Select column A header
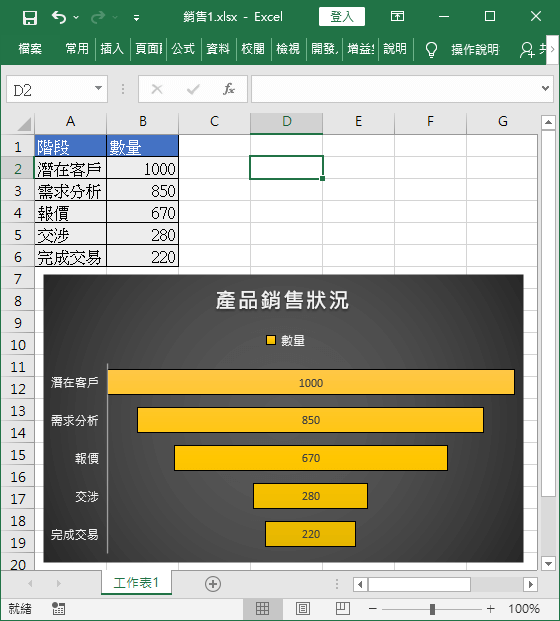This screenshot has width=560, height=621. pyautogui.click(x=70, y=121)
